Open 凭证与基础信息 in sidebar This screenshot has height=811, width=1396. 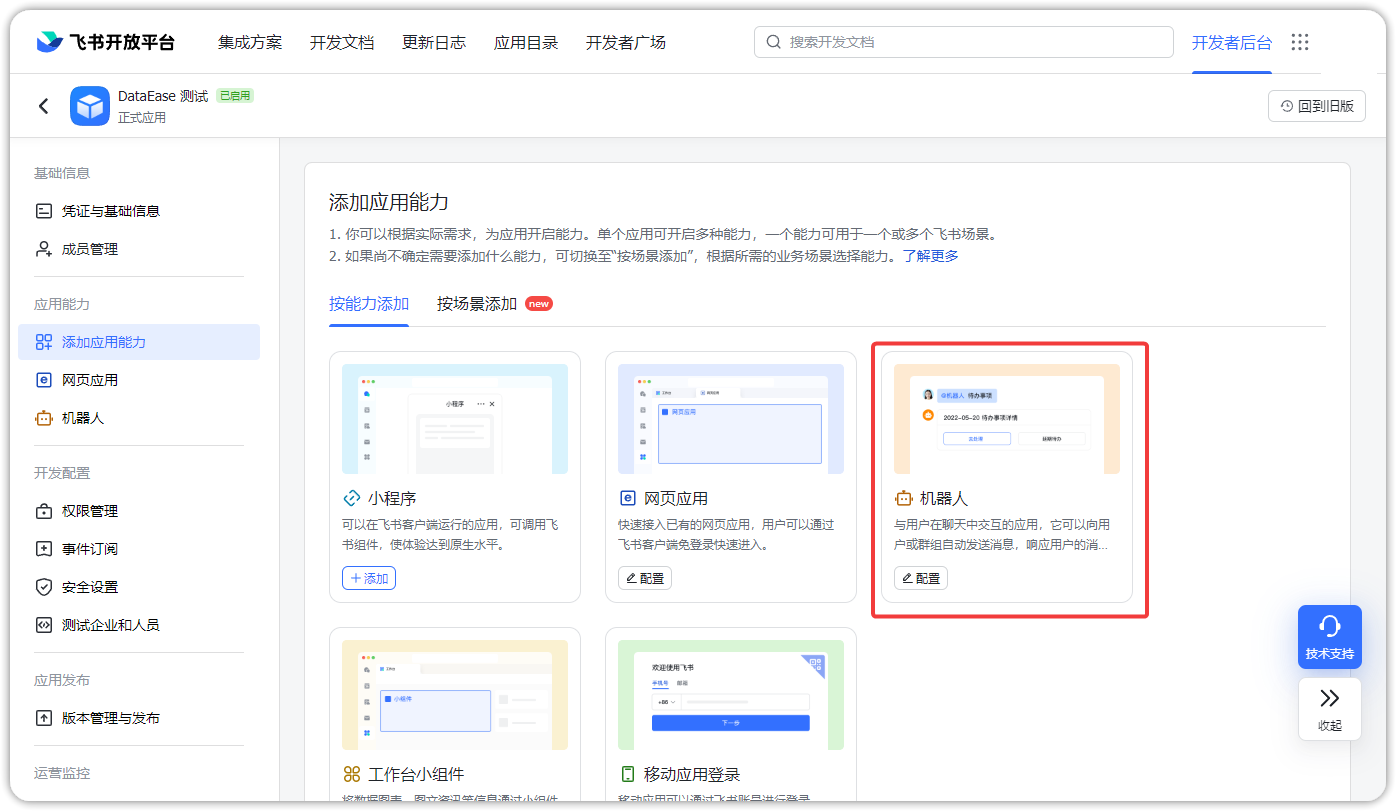(139, 211)
